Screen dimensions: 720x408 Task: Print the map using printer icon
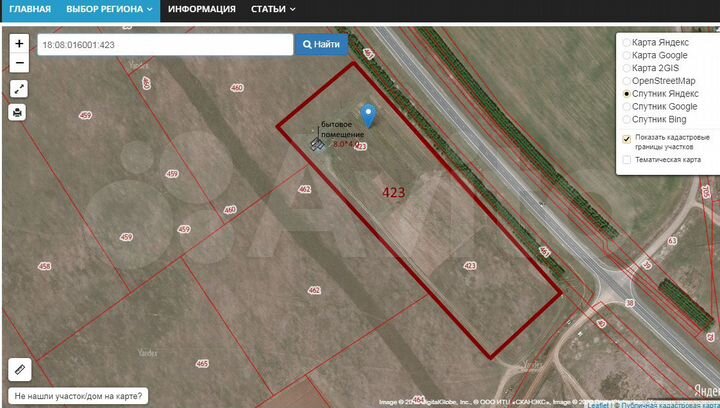17,112
